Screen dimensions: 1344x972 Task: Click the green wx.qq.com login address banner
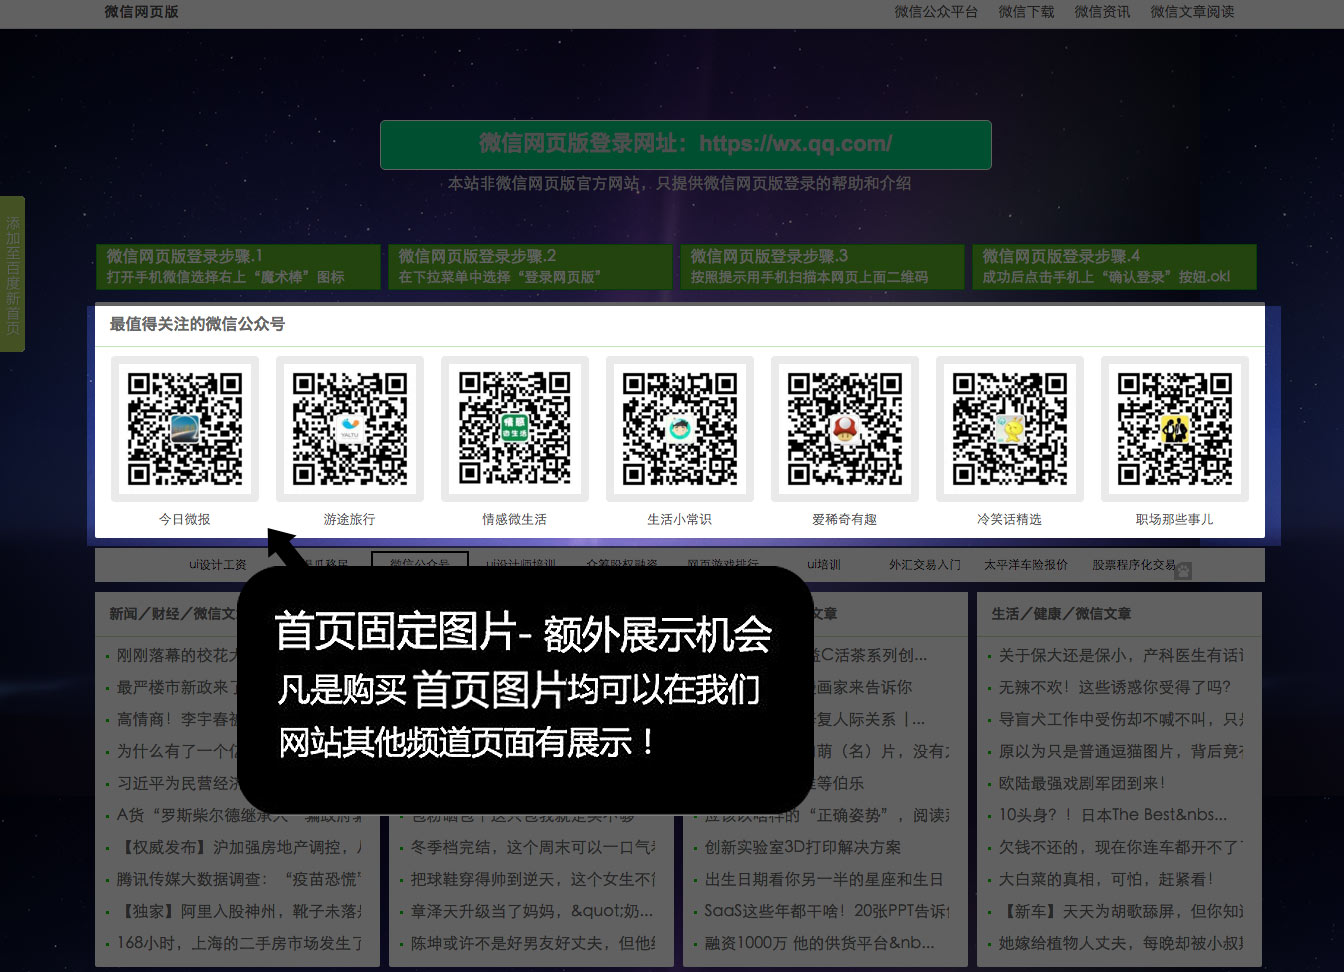click(686, 144)
